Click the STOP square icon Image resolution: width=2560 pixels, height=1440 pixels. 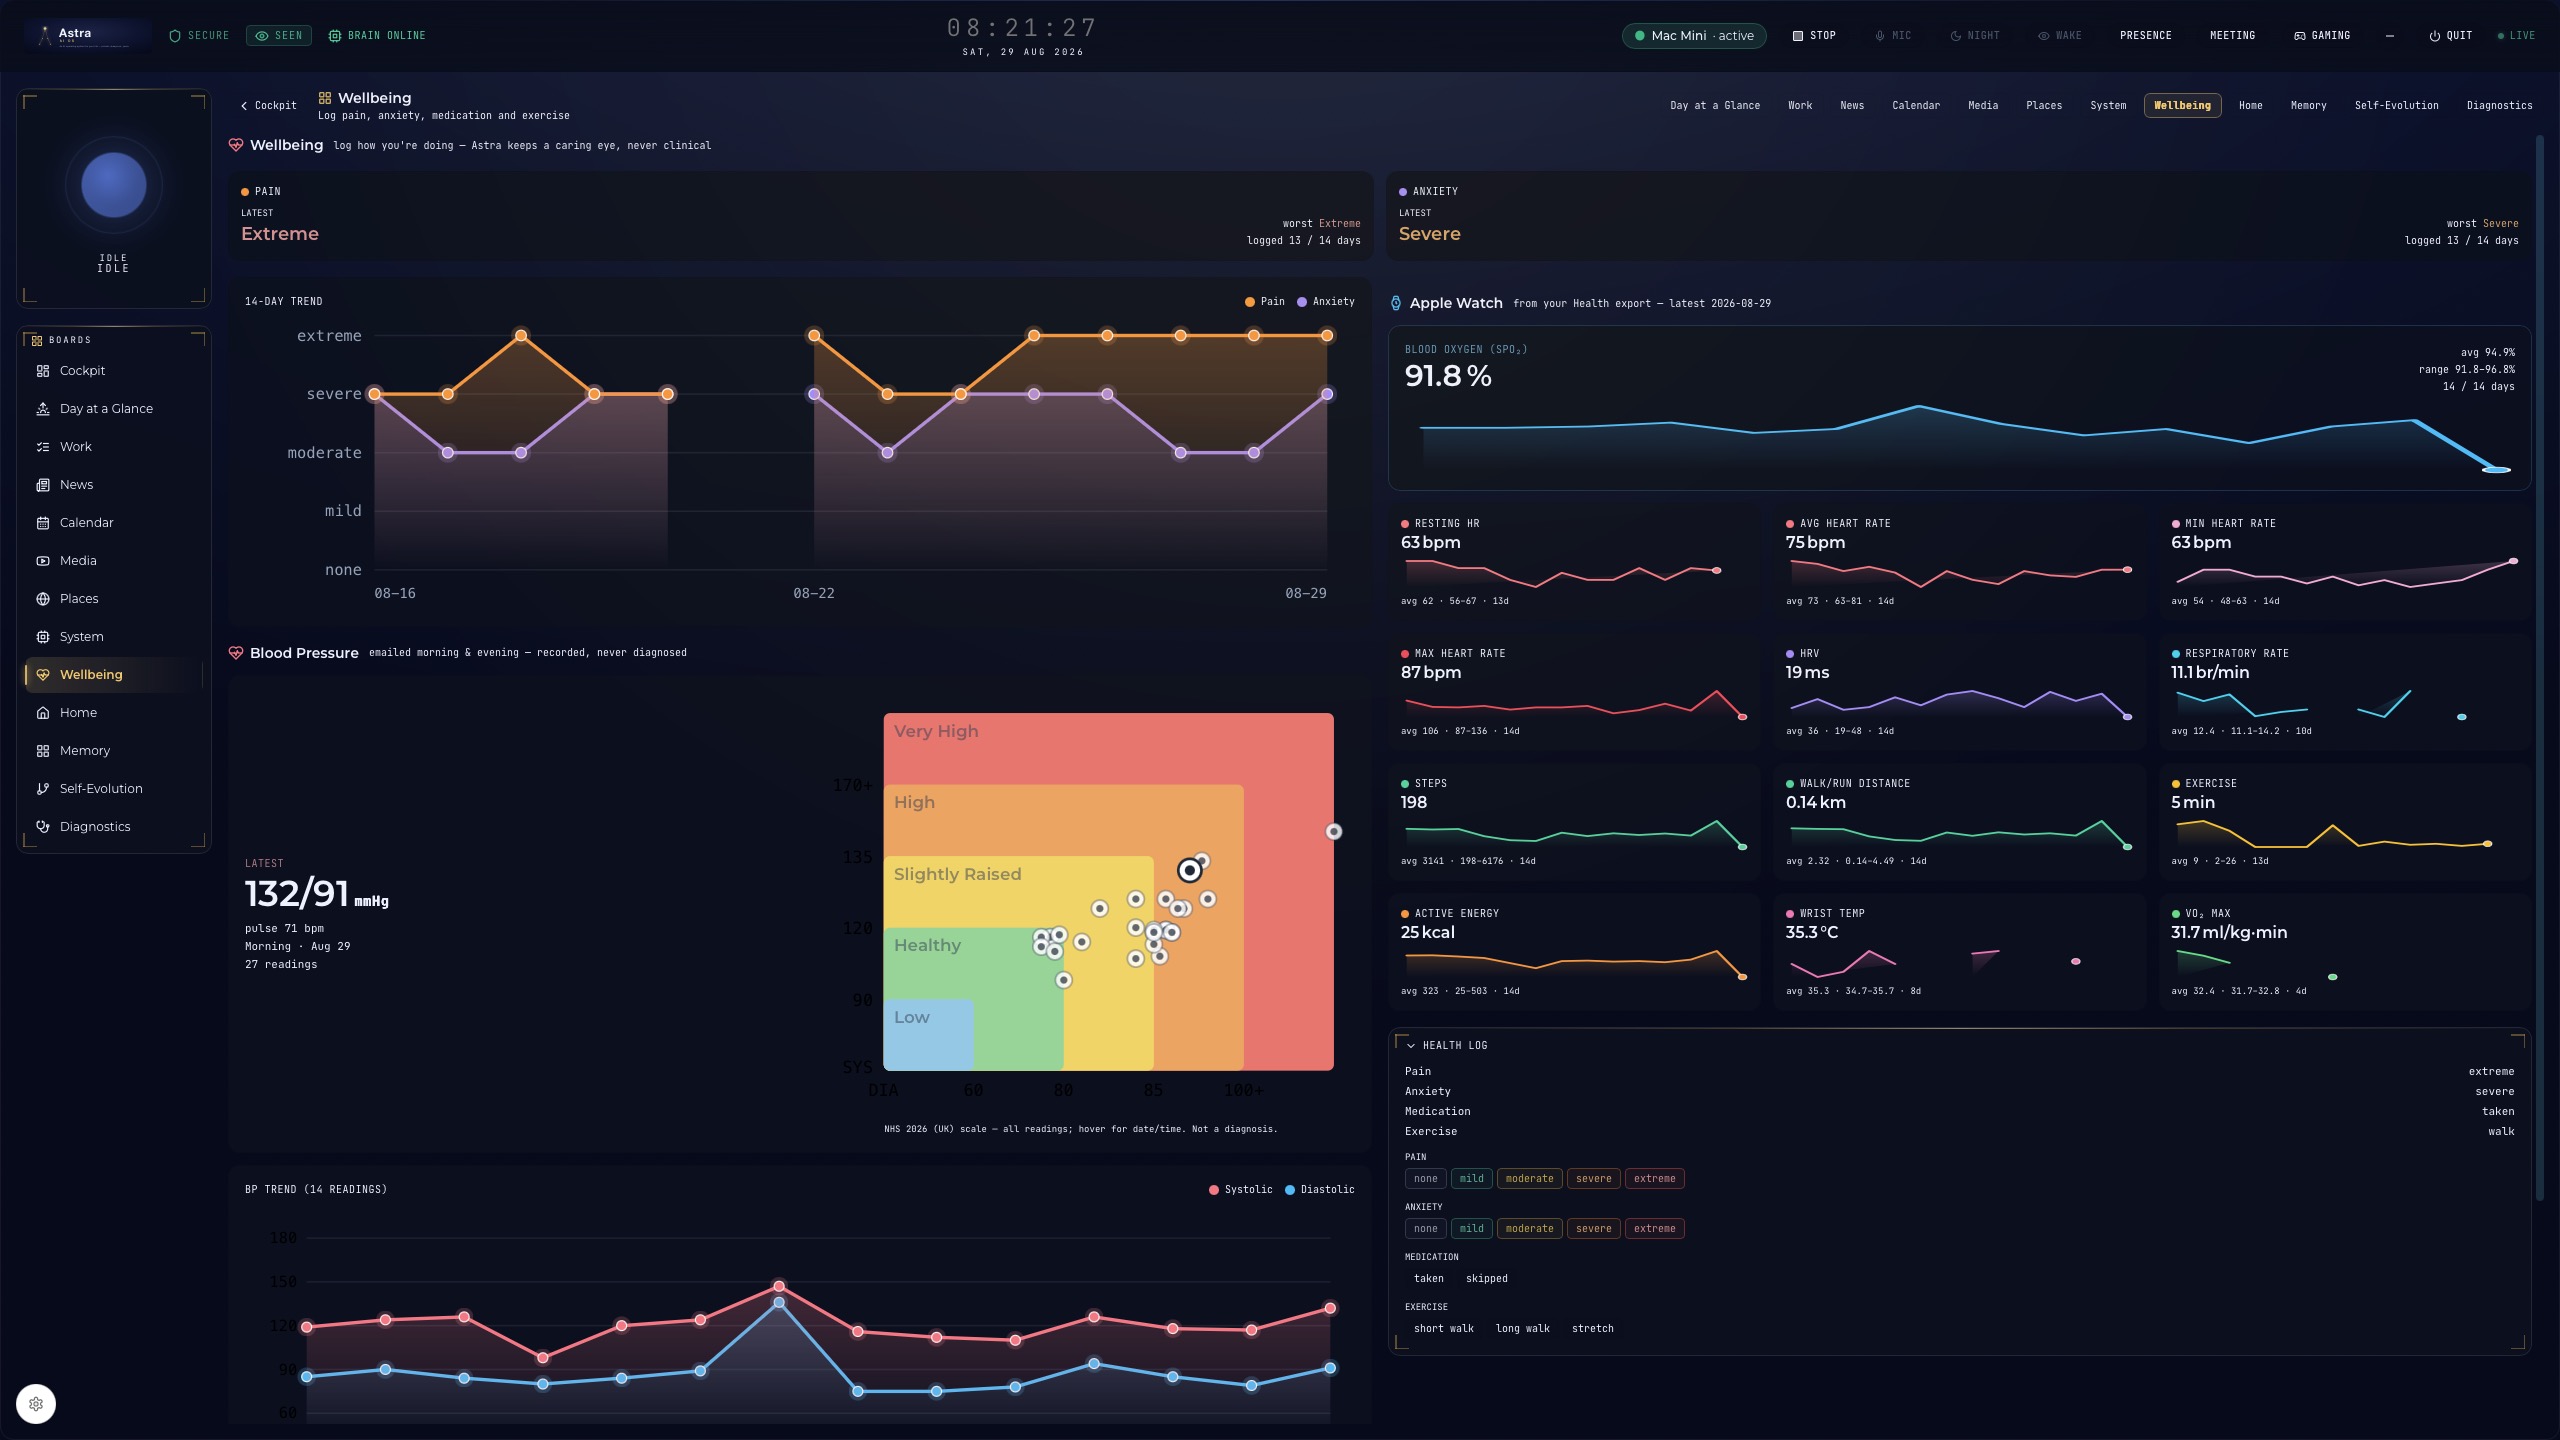[x=1797, y=36]
